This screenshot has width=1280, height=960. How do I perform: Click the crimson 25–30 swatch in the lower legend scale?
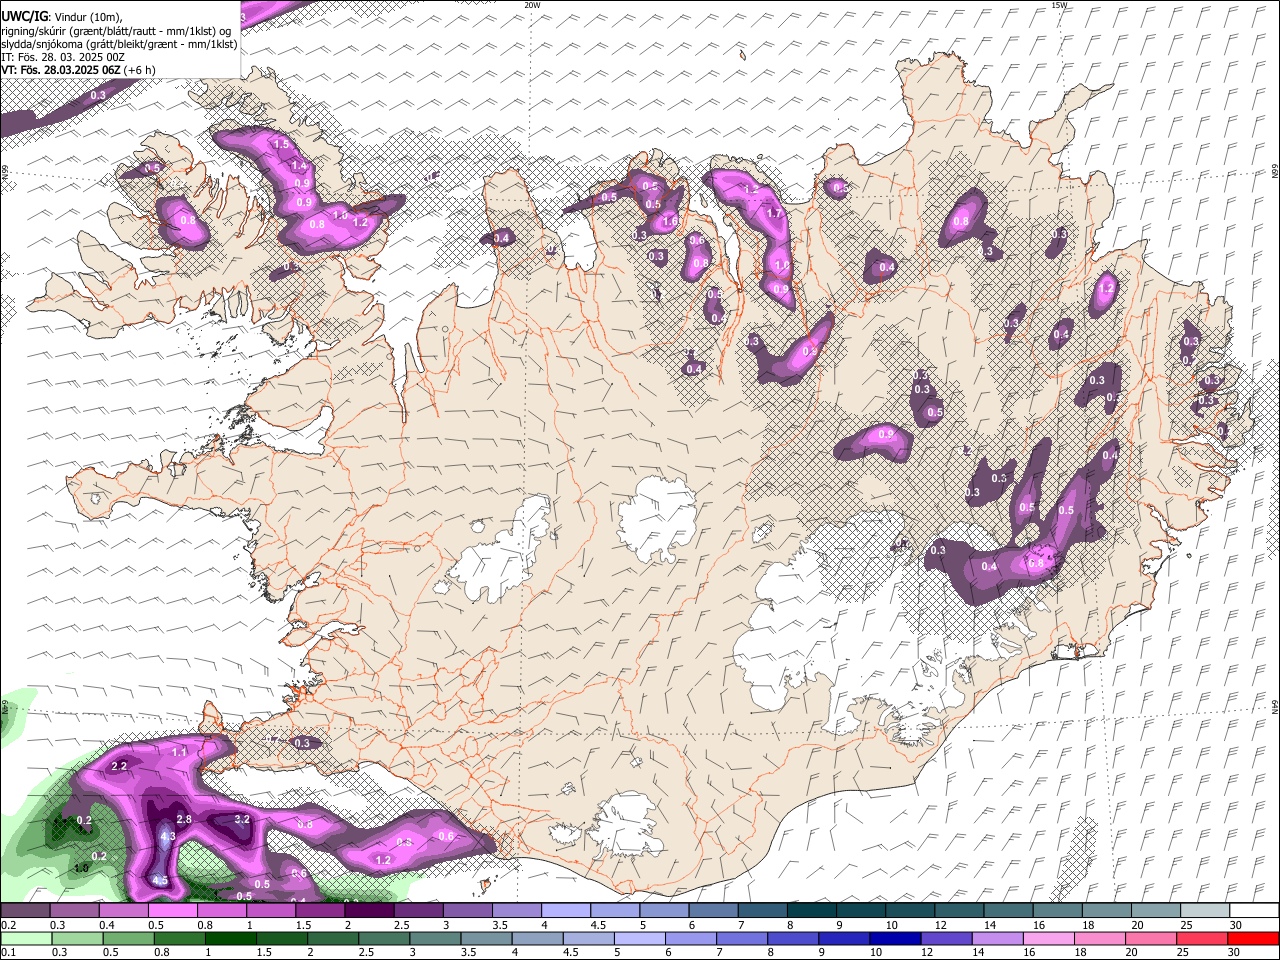1202,939
